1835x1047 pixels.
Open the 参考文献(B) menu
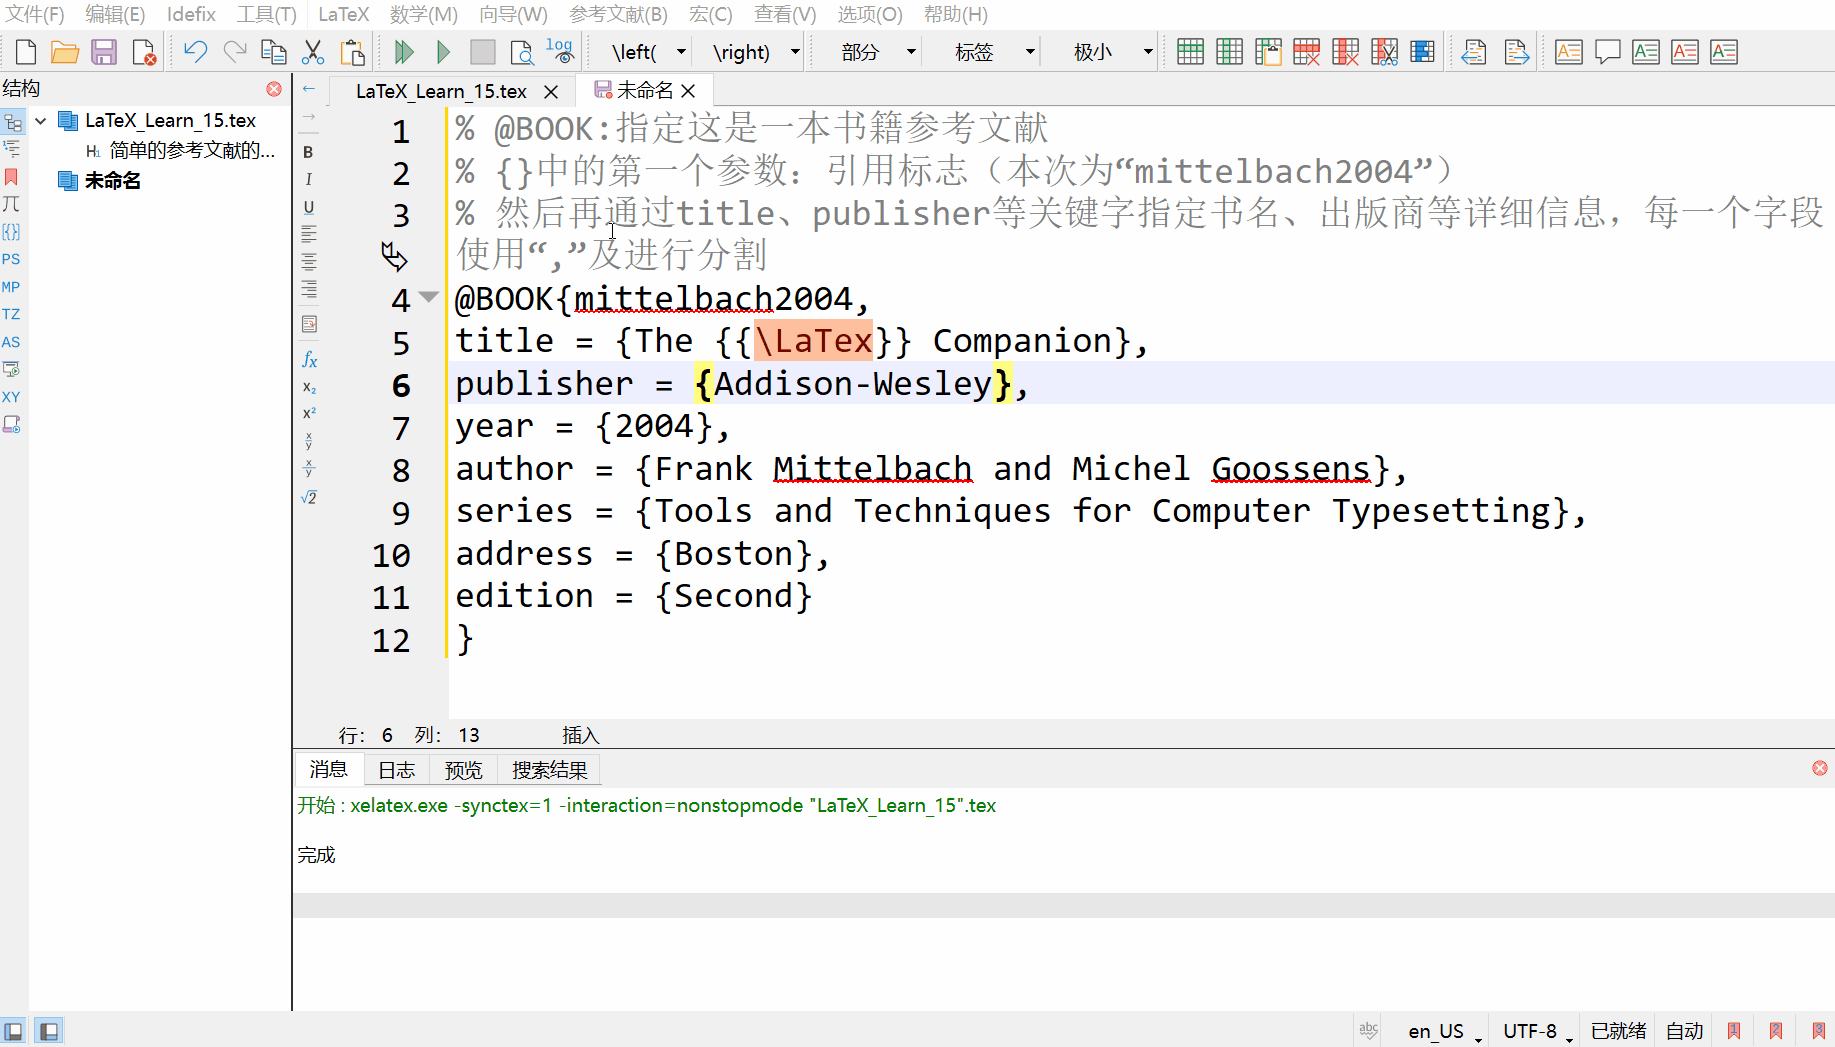point(618,14)
